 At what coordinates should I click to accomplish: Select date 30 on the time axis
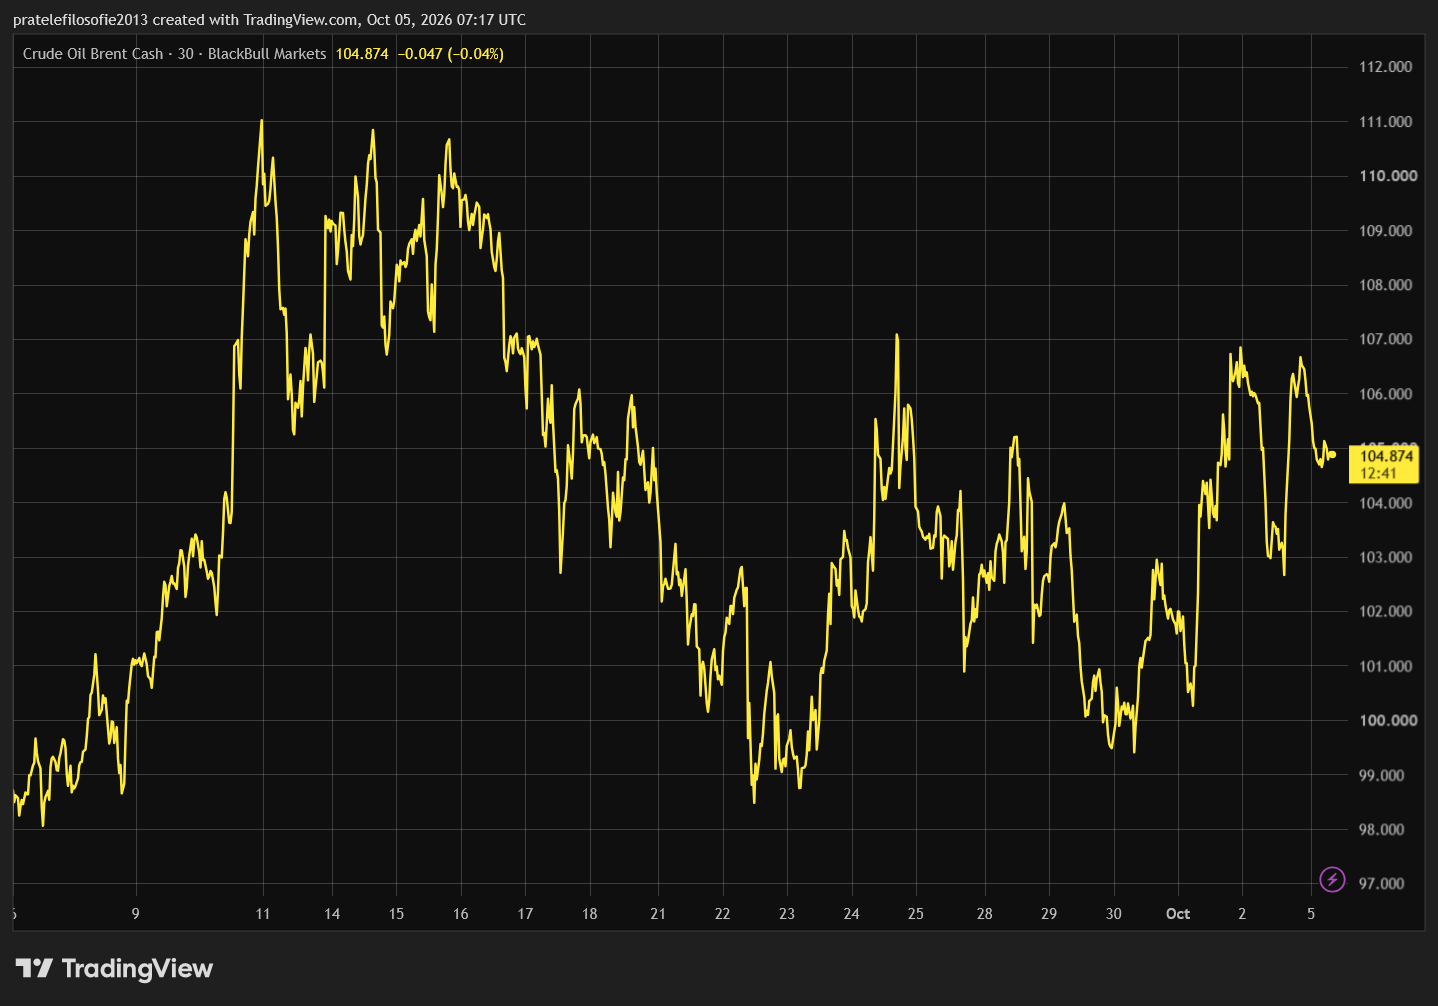point(1114,914)
